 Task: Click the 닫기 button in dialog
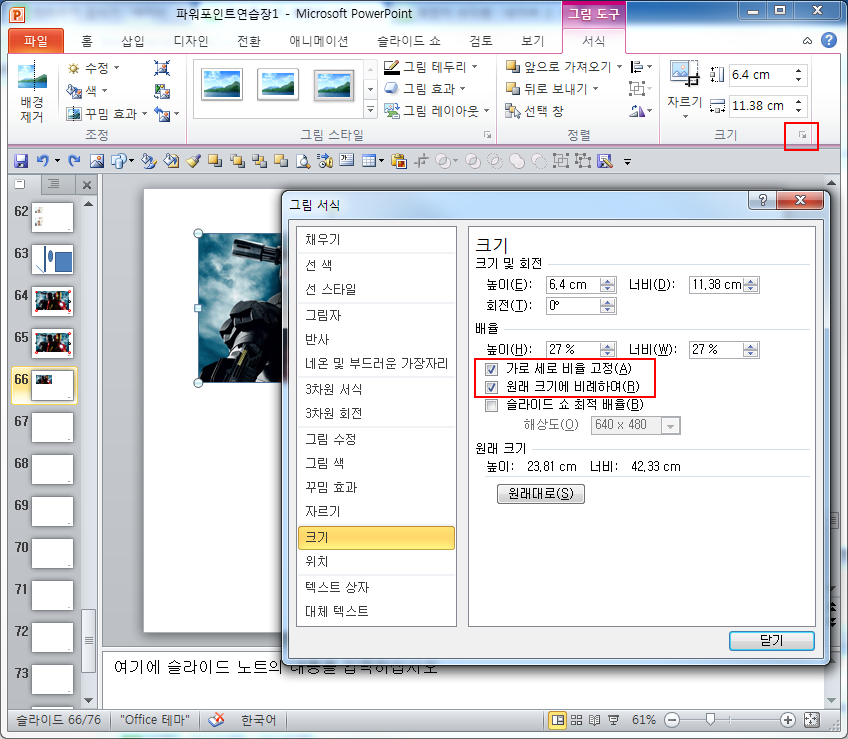pos(771,641)
